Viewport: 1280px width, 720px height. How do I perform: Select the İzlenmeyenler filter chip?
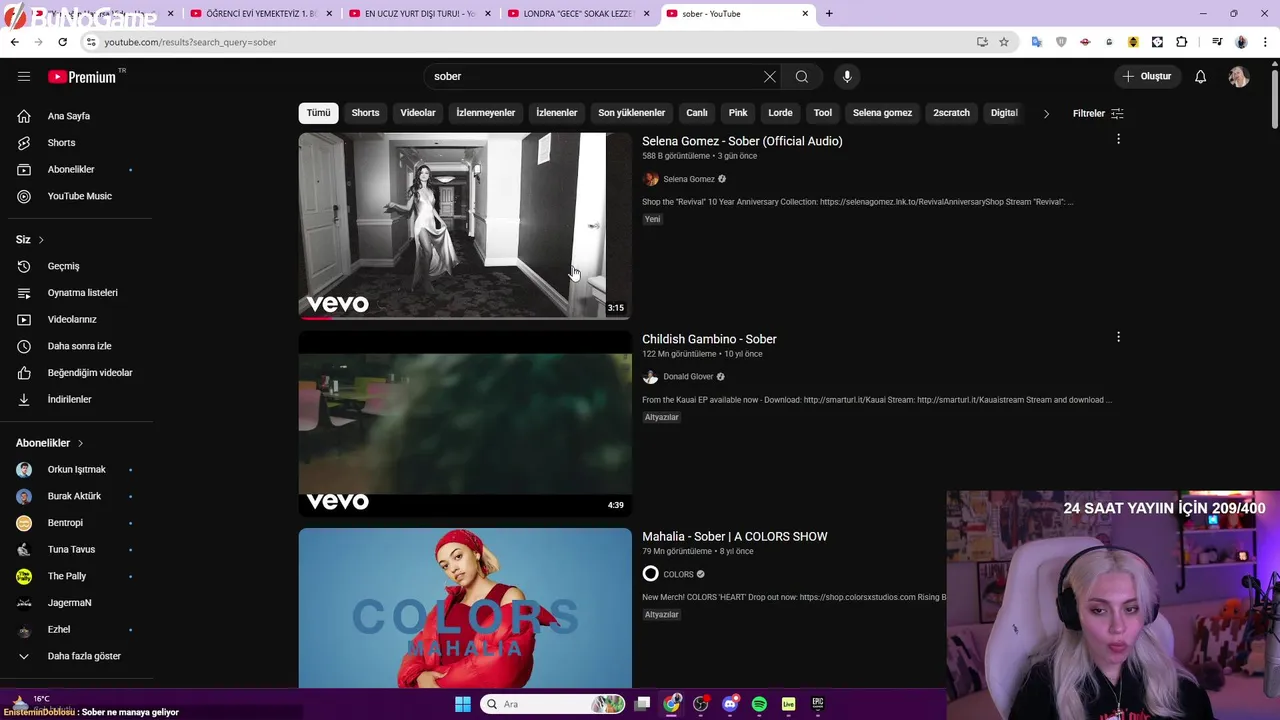[x=486, y=113]
